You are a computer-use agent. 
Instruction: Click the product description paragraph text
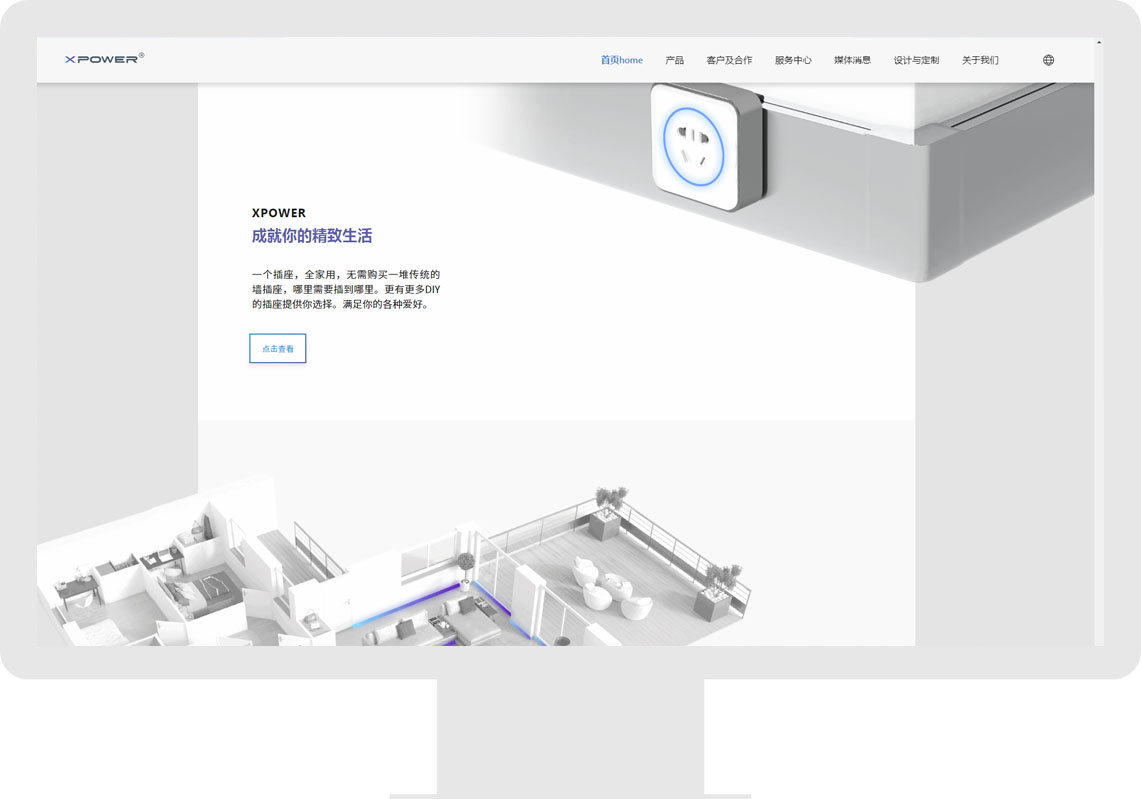[x=346, y=289]
